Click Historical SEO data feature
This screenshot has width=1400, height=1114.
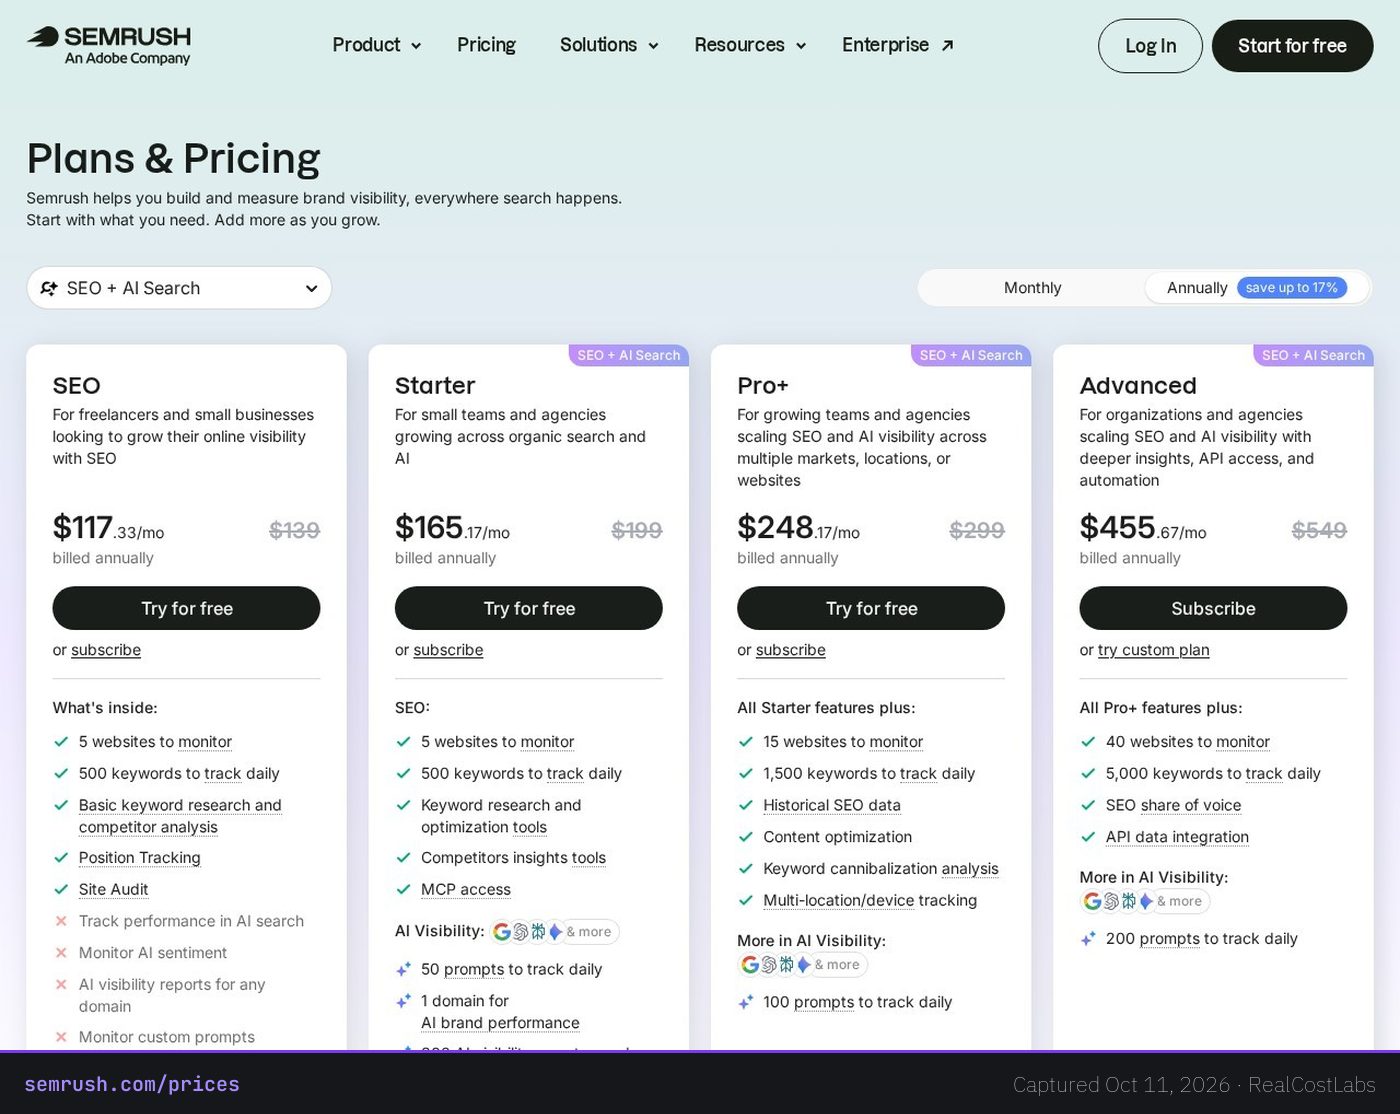pos(832,805)
